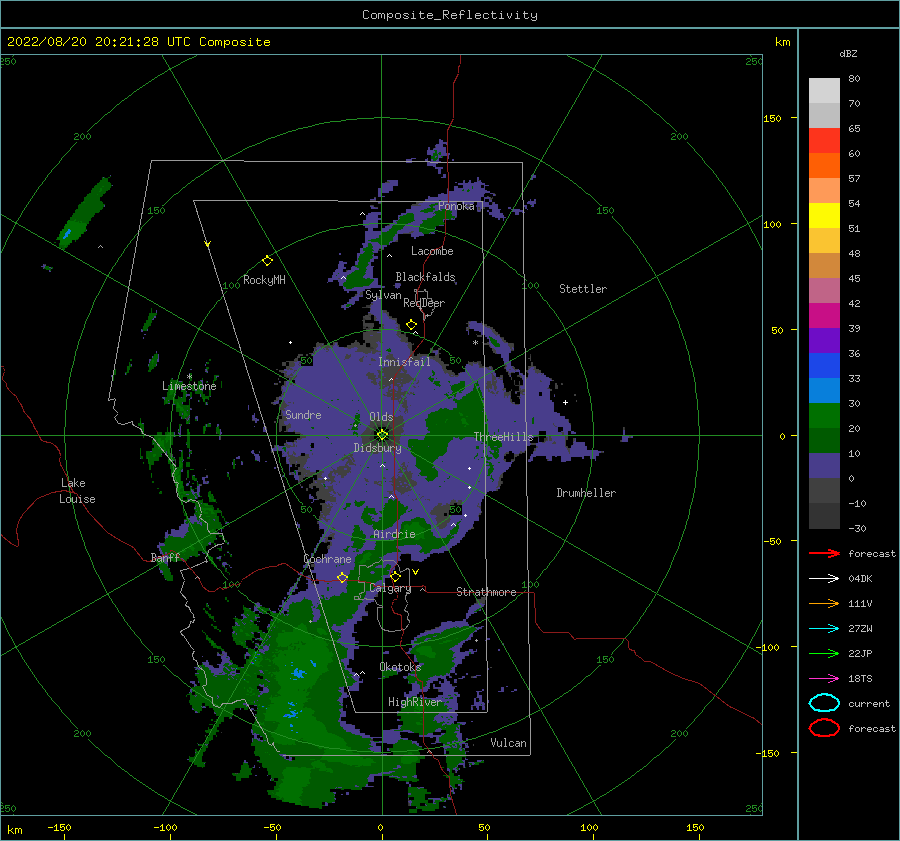Click the yellow diamond marker above Calgary

point(395,576)
